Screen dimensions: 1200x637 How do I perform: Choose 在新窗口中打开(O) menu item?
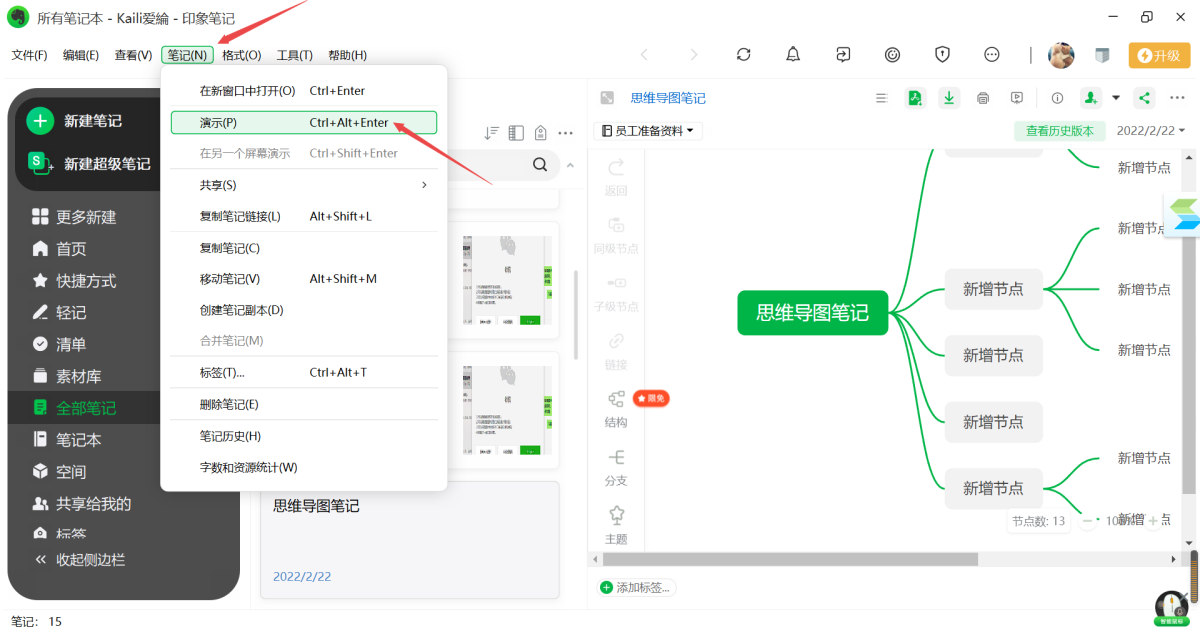(304, 91)
